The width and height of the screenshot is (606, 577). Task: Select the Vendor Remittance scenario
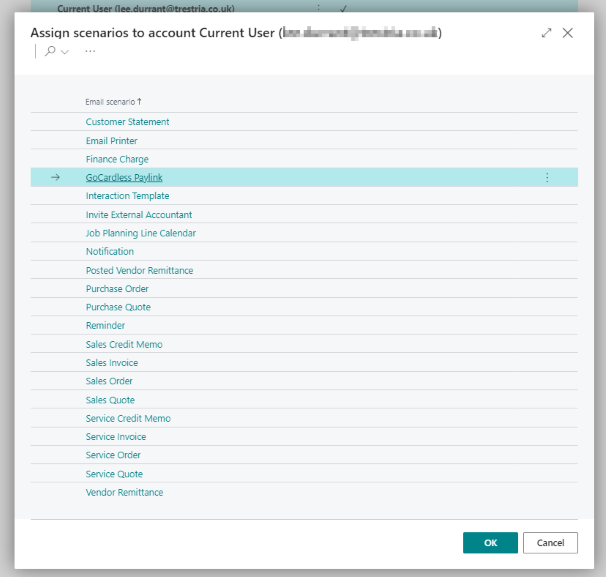pyautogui.click(x=124, y=492)
